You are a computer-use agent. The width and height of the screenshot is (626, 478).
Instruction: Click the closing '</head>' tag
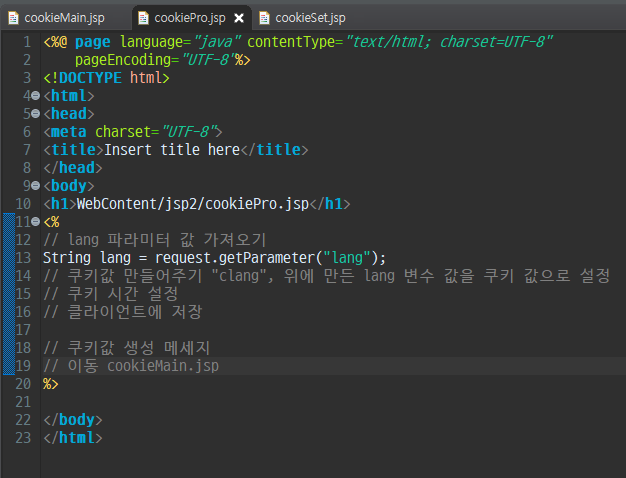[x=73, y=168]
